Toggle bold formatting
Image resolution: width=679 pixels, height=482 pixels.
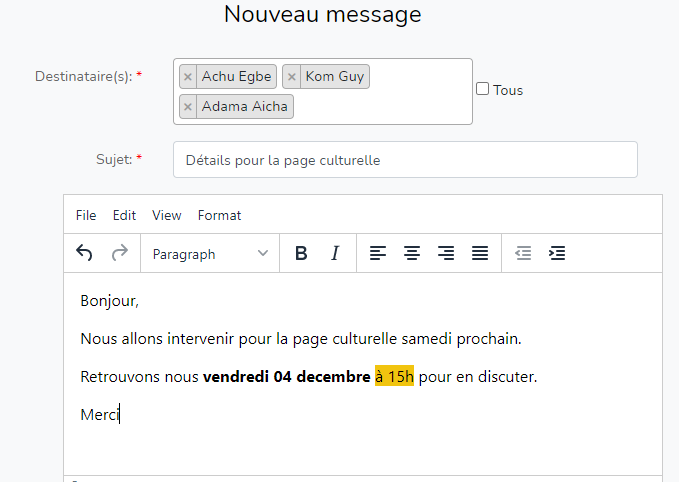(x=301, y=253)
